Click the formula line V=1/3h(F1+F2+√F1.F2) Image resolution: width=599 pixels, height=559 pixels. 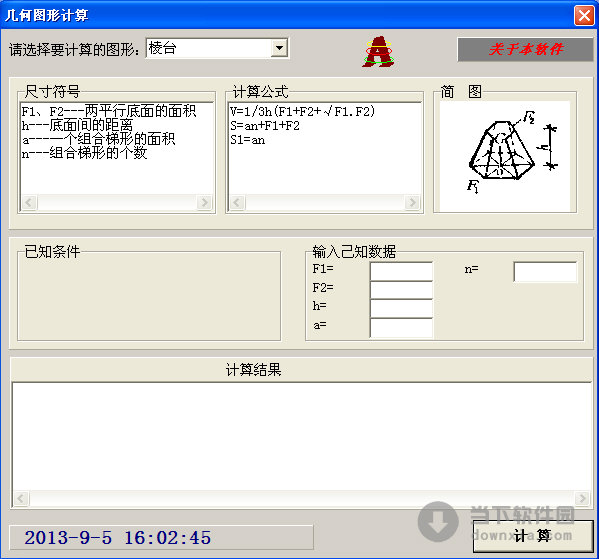tap(302, 111)
